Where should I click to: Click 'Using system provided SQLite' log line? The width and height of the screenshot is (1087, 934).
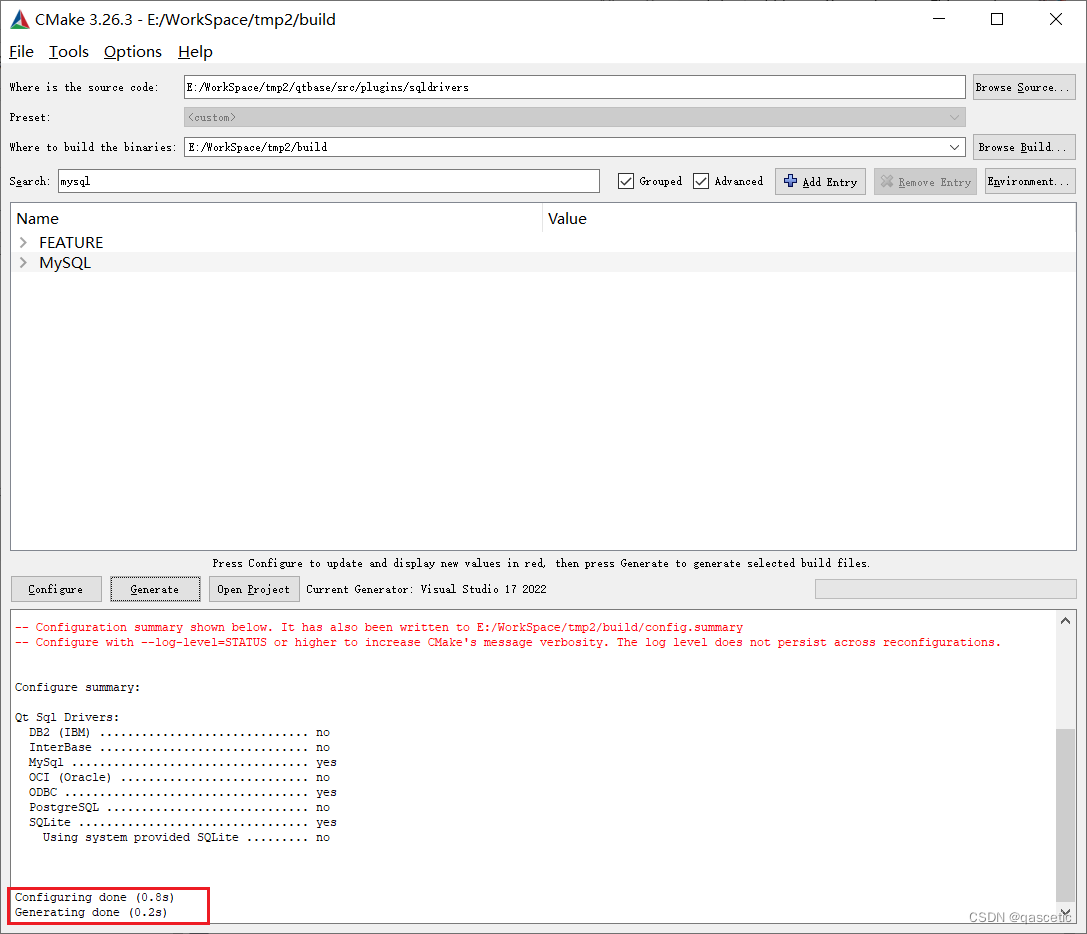pos(186,837)
